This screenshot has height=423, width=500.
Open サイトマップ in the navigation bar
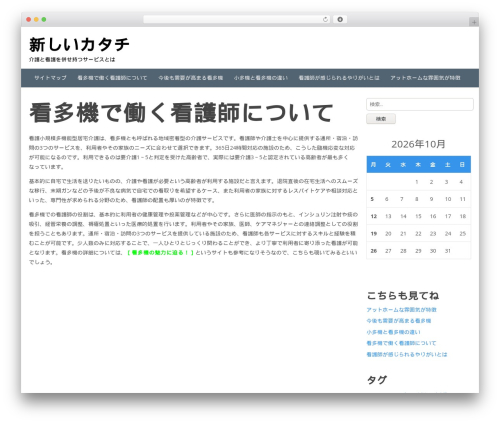50,78
